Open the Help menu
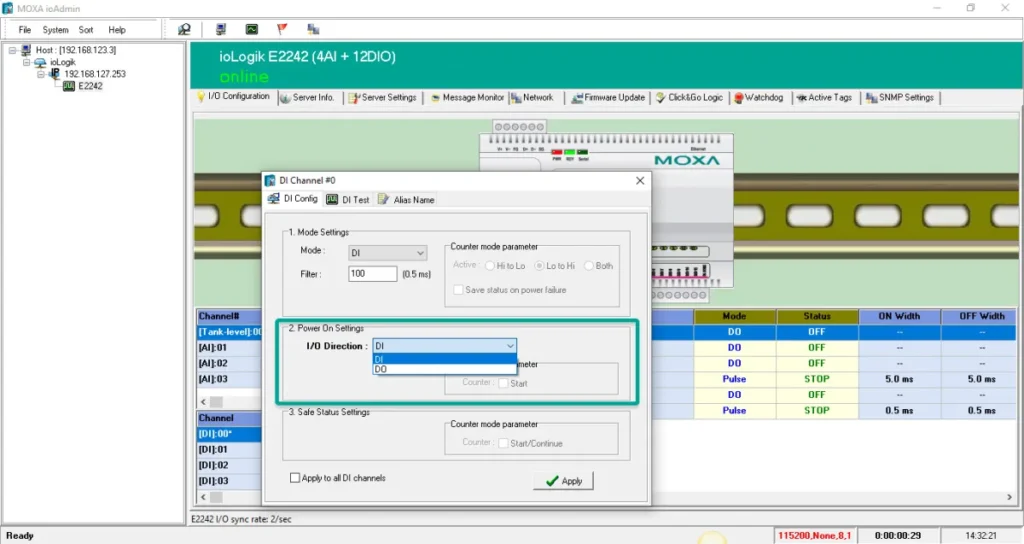Viewport: 1024px width, 544px height. pos(117,30)
